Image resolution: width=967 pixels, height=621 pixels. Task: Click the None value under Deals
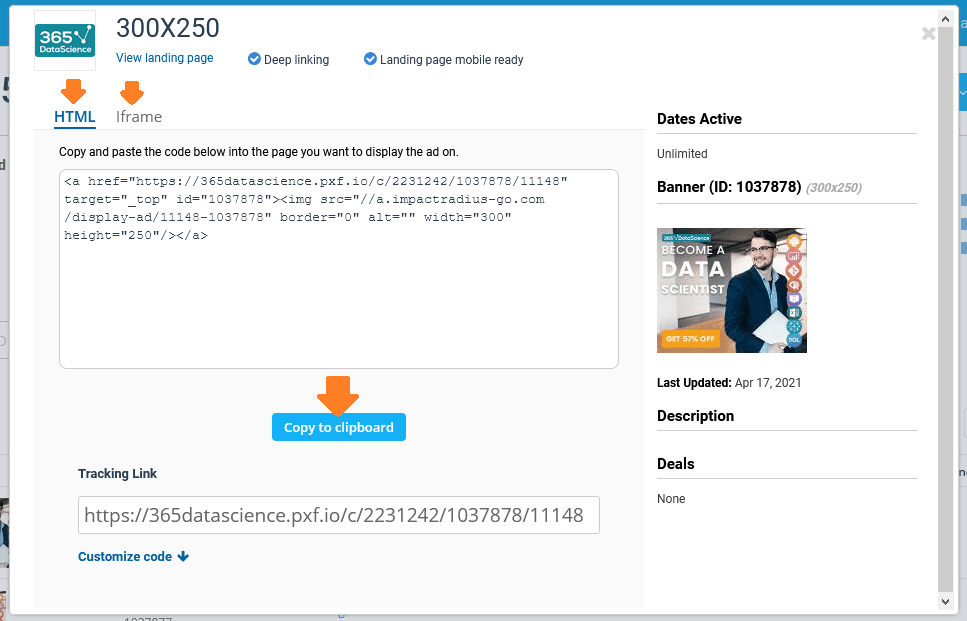pos(671,499)
